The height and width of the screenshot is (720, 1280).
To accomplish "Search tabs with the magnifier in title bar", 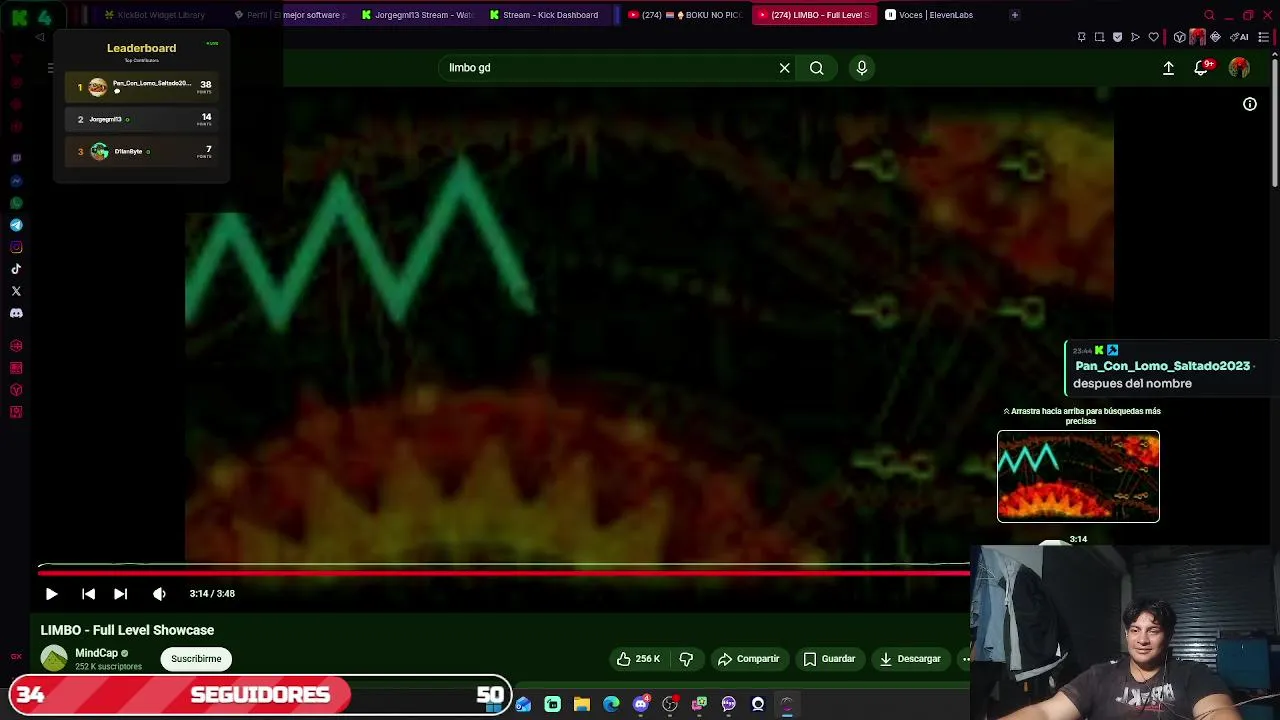I will (1209, 15).
